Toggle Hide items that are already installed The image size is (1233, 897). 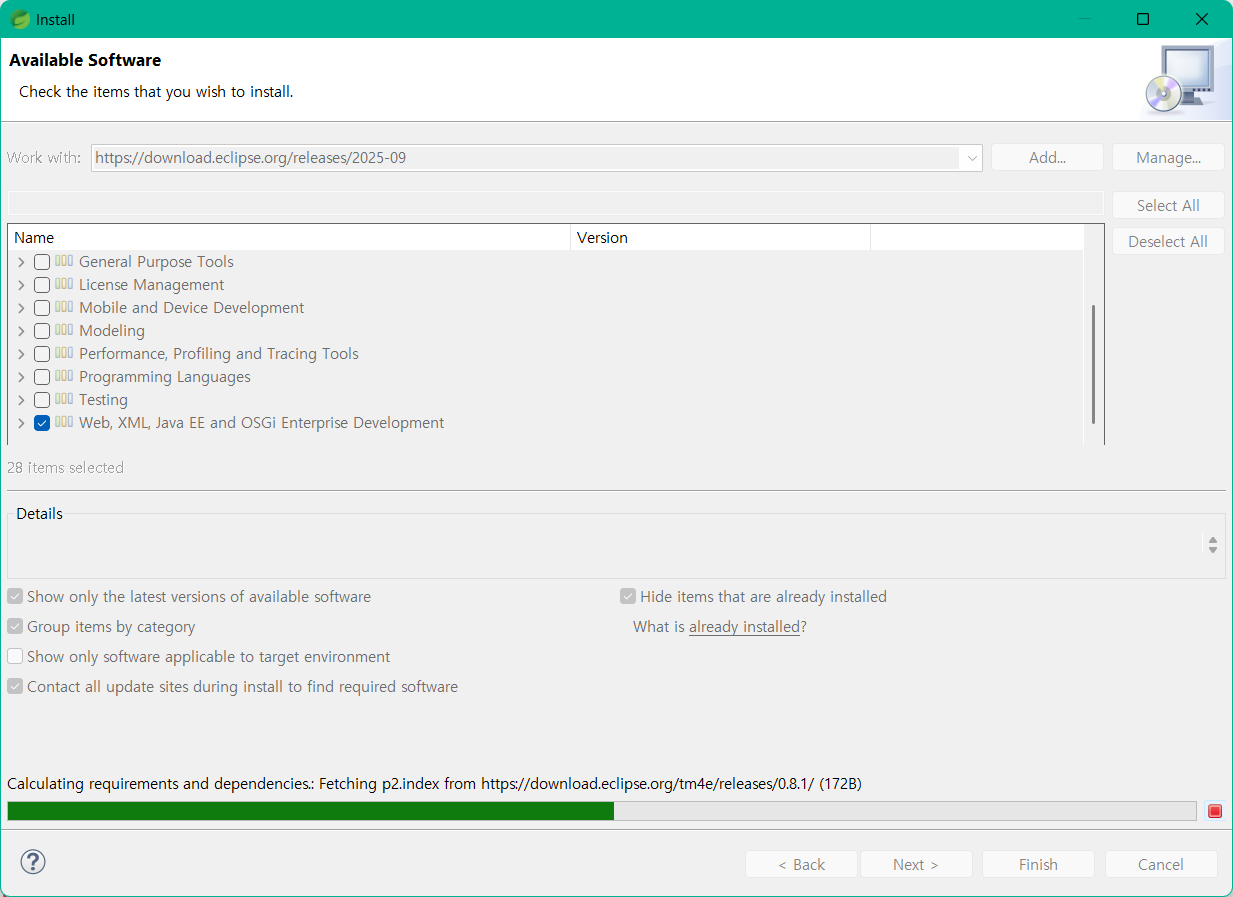pyautogui.click(x=628, y=597)
